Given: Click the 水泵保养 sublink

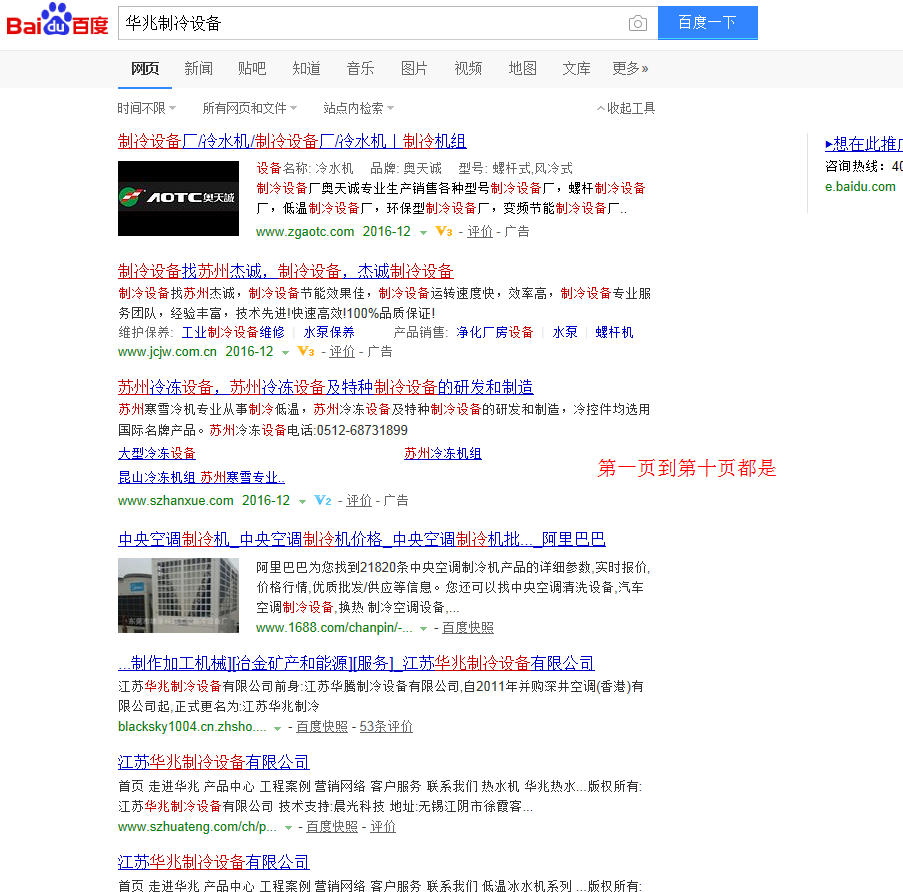Looking at the screenshot, I should pyautogui.click(x=329, y=332).
